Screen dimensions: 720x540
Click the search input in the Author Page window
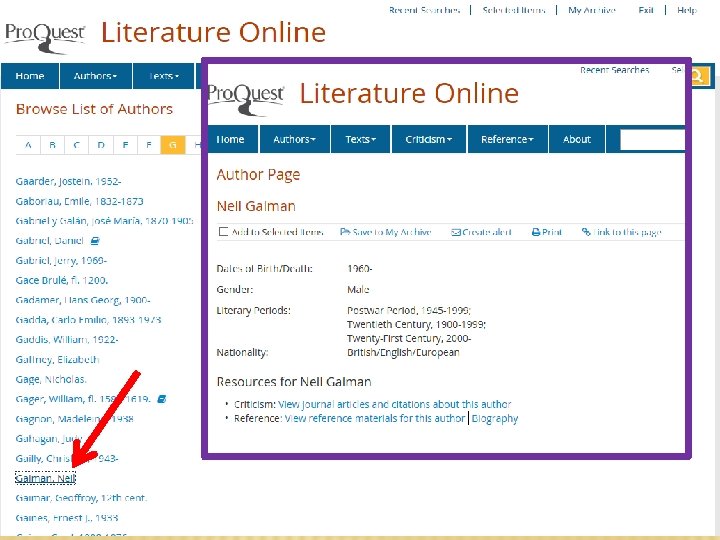[652, 140]
